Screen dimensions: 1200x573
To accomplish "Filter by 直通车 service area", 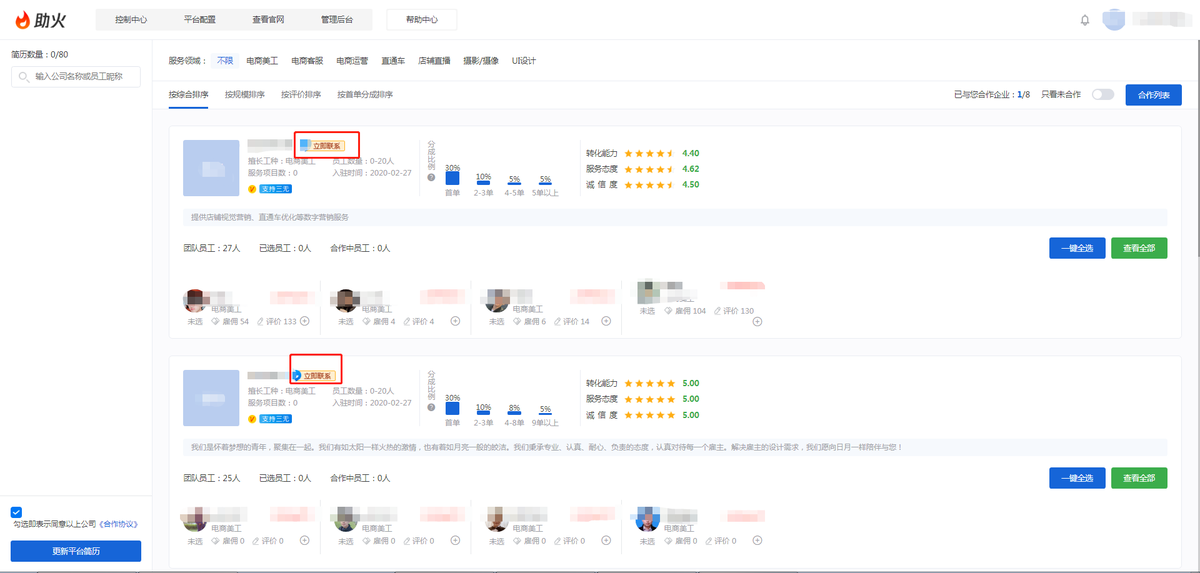I will point(393,61).
